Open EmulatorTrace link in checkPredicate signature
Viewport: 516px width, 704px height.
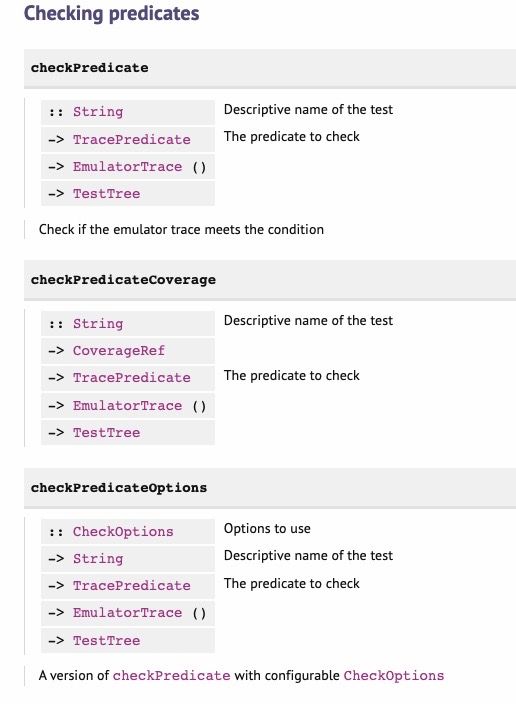[128, 167]
